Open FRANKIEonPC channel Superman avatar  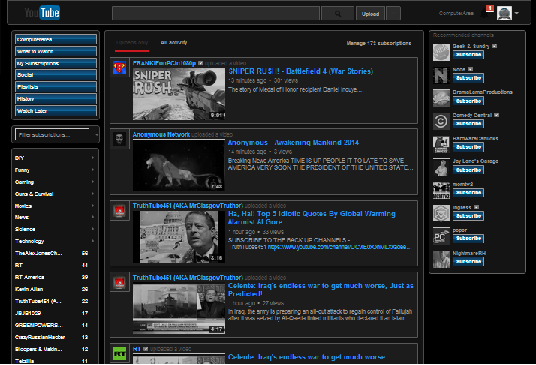[120, 68]
